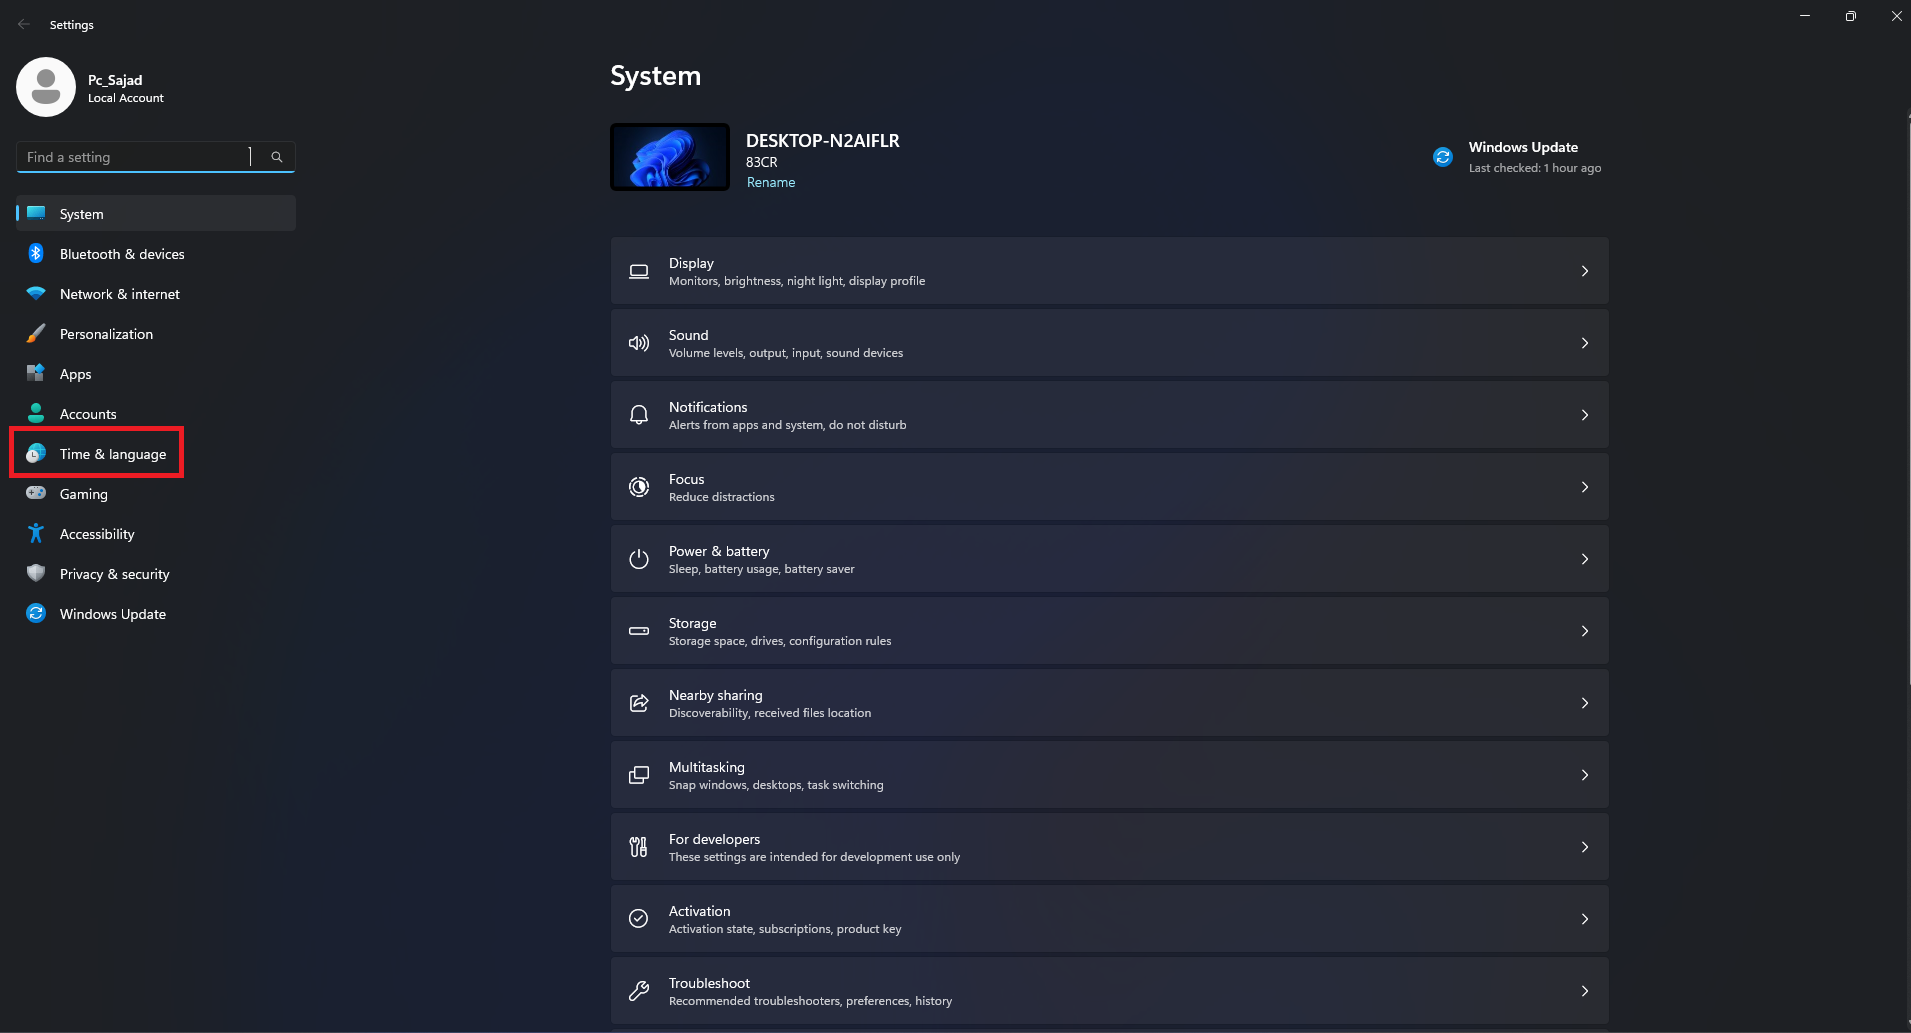Image resolution: width=1911 pixels, height=1033 pixels.
Task: Click the Time & language clock icon
Action: [x=36, y=454]
